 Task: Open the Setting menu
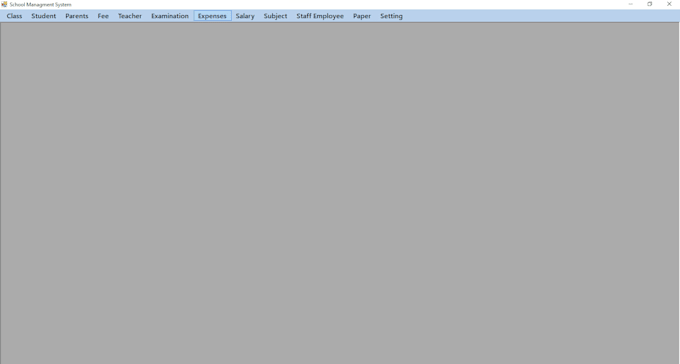[391, 16]
